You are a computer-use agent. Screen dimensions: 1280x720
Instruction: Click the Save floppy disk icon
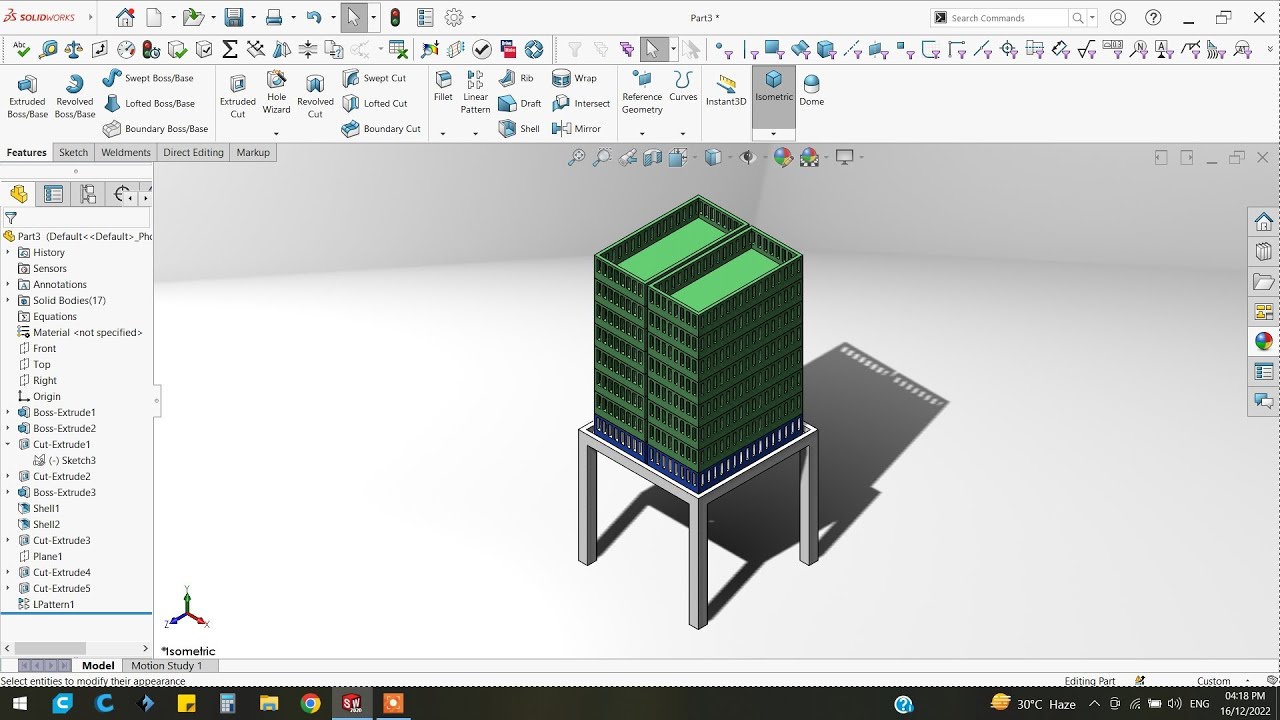coord(234,18)
